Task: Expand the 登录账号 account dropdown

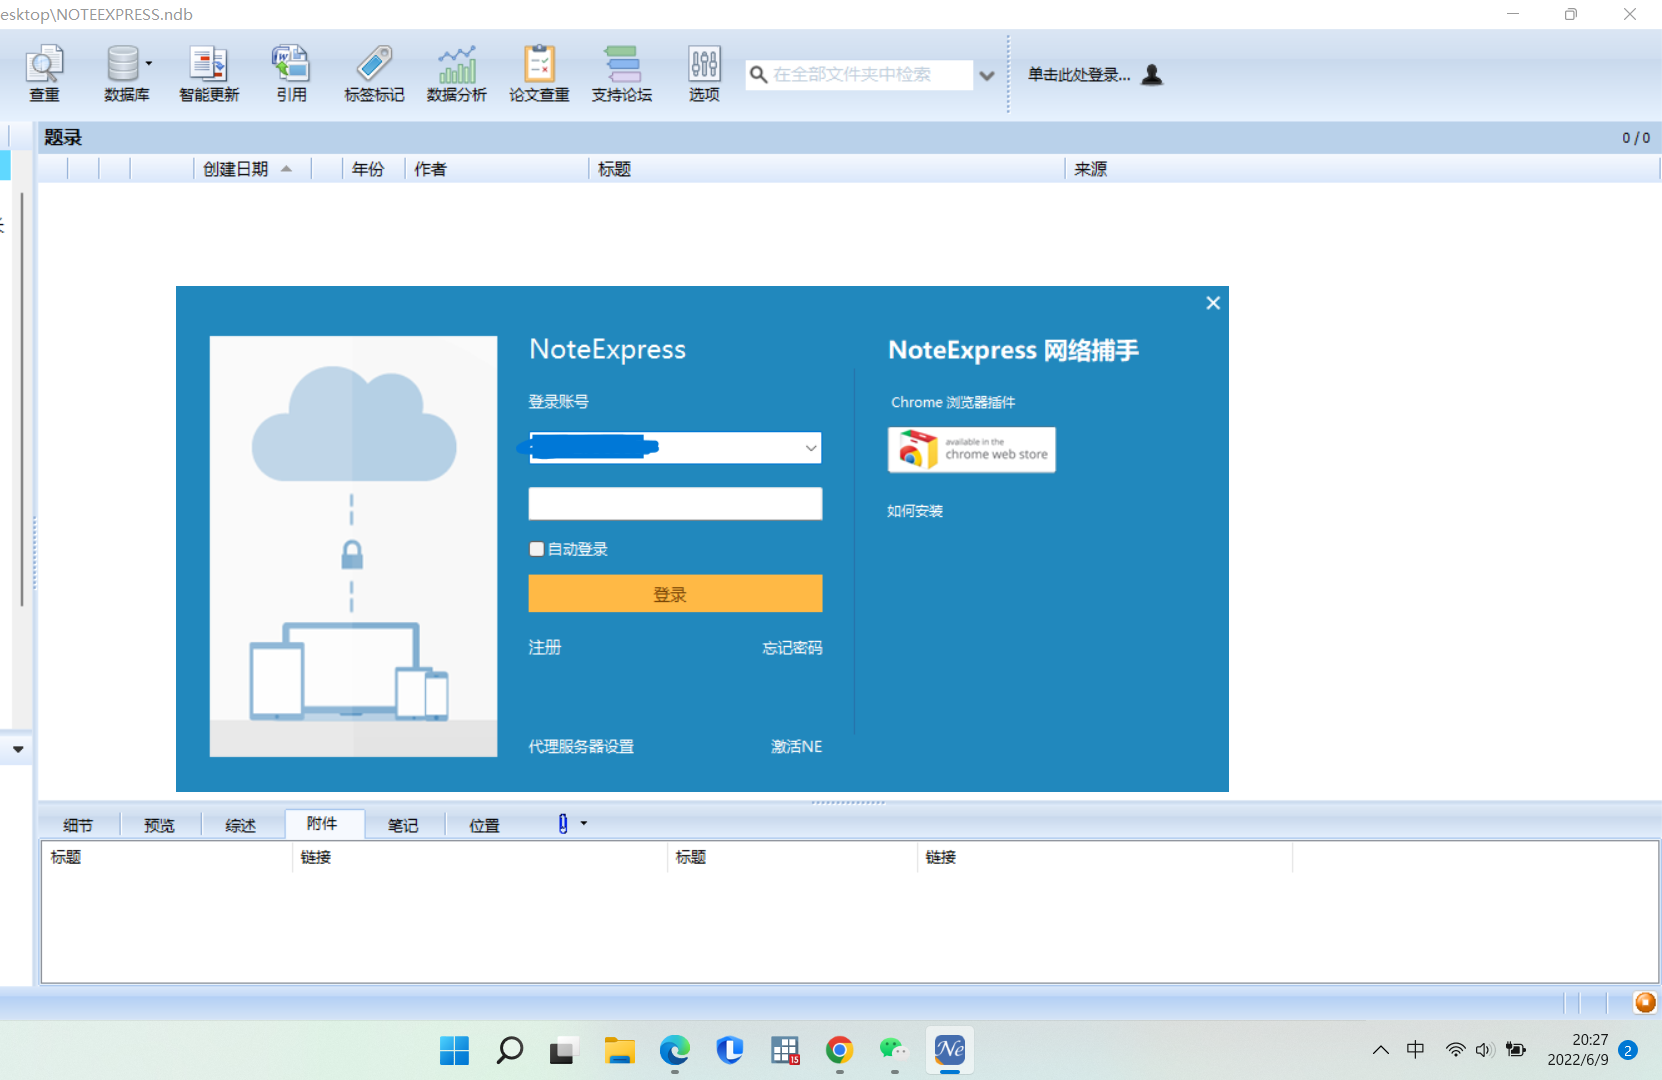Action: pos(811,448)
